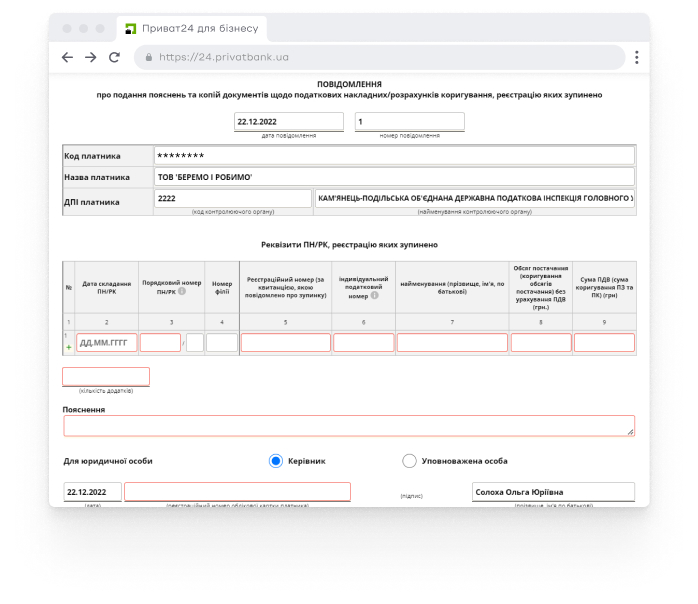Click the кількість додатків input field
Image resolution: width=698 pixels, height=604 pixels.
(106, 377)
